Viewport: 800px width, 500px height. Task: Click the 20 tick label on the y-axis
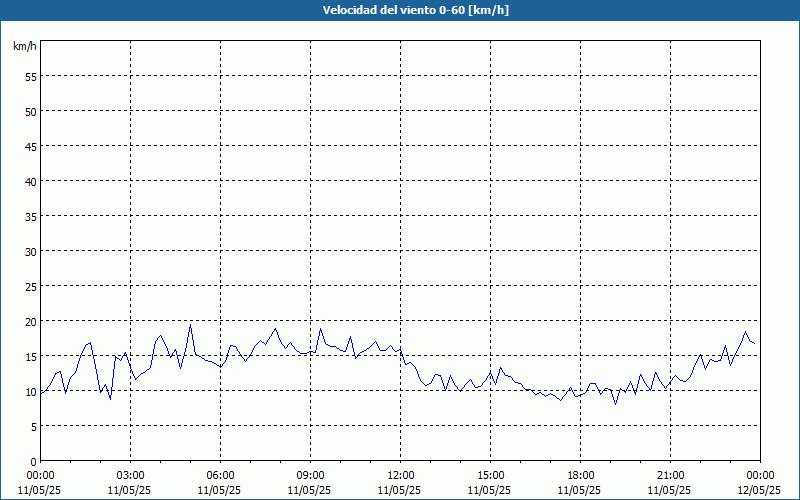30,321
